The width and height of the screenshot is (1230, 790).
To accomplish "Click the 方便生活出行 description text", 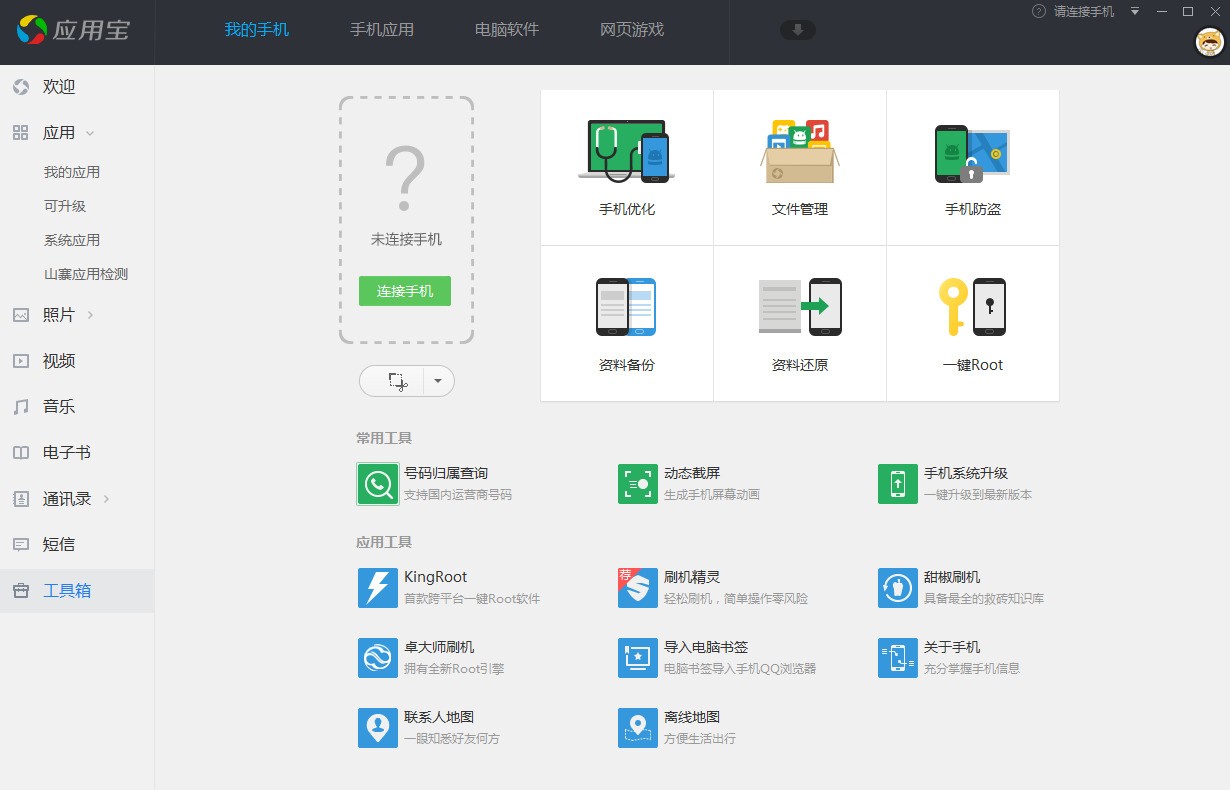I will pos(700,739).
